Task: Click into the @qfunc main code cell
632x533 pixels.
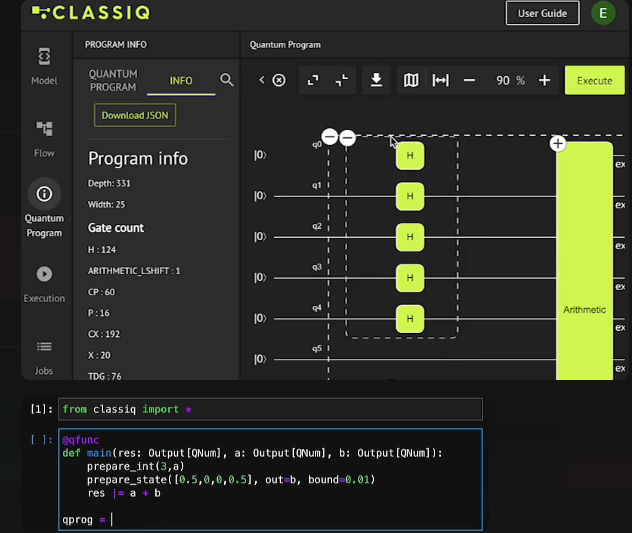Action: tap(270, 479)
